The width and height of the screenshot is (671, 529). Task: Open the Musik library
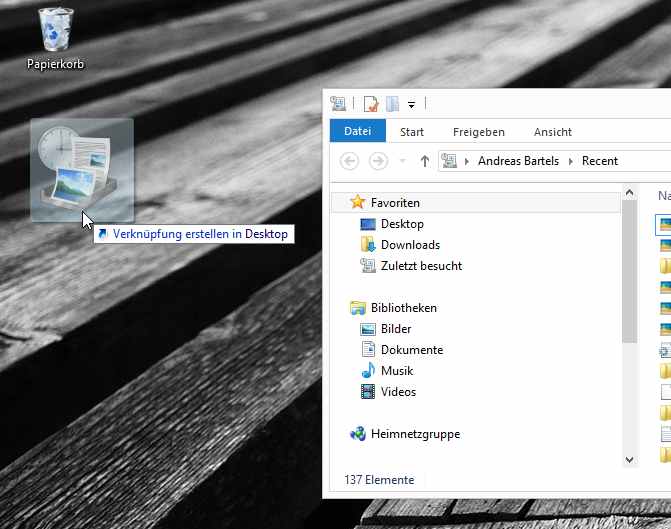click(x=397, y=371)
